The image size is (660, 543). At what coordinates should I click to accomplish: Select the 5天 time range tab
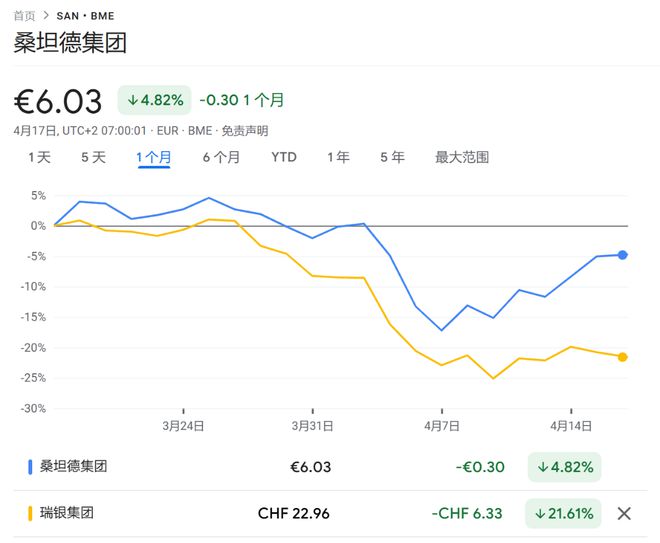[93, 157]
